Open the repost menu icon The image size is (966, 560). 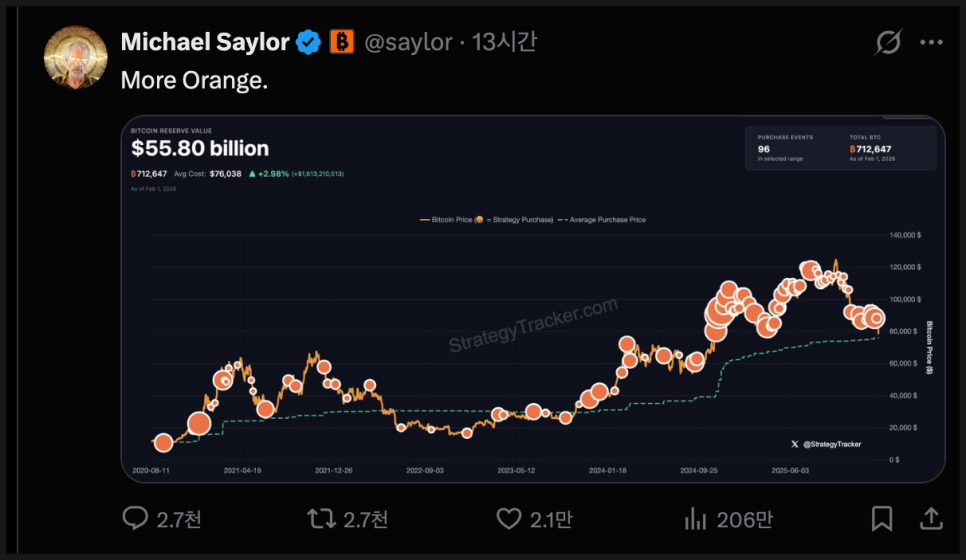coord(321,518)
